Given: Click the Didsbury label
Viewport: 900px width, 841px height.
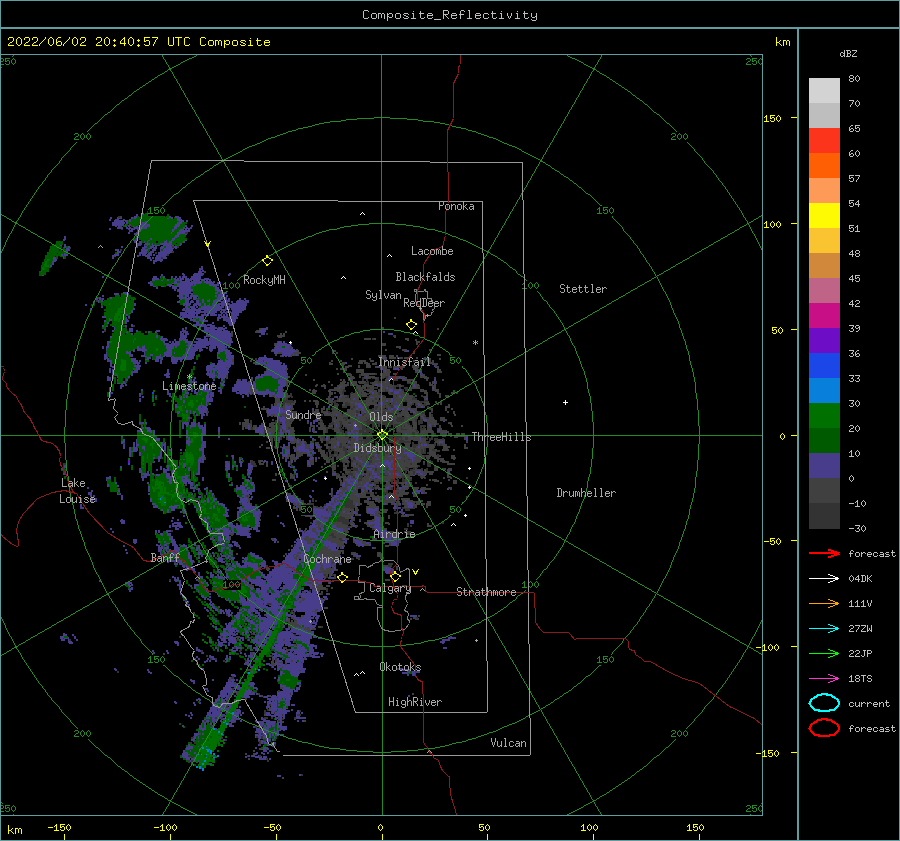Looking at the screenshot, I should 377,448.
